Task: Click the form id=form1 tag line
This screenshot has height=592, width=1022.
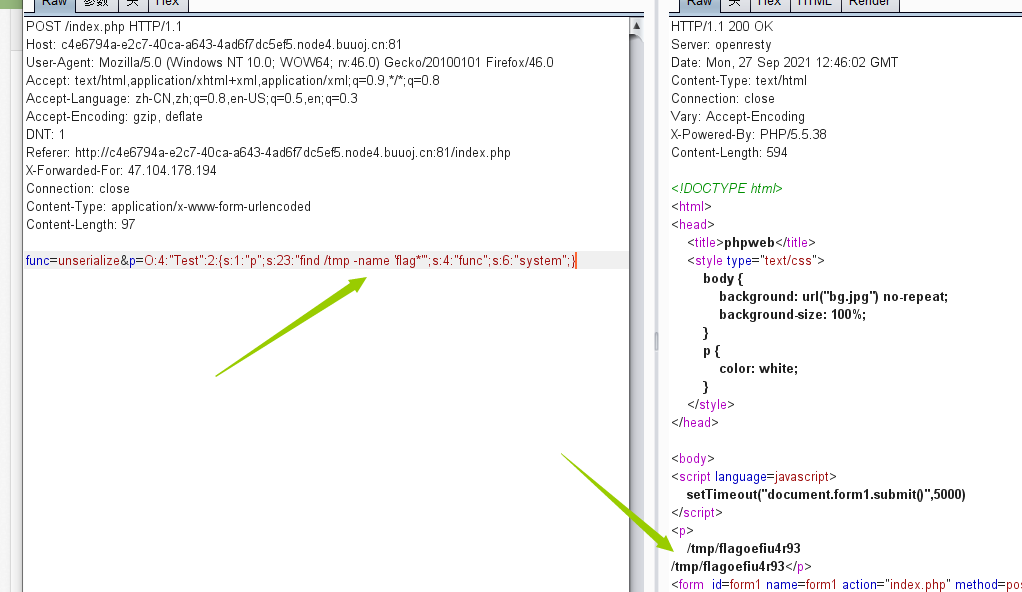Action: (846, 585)
